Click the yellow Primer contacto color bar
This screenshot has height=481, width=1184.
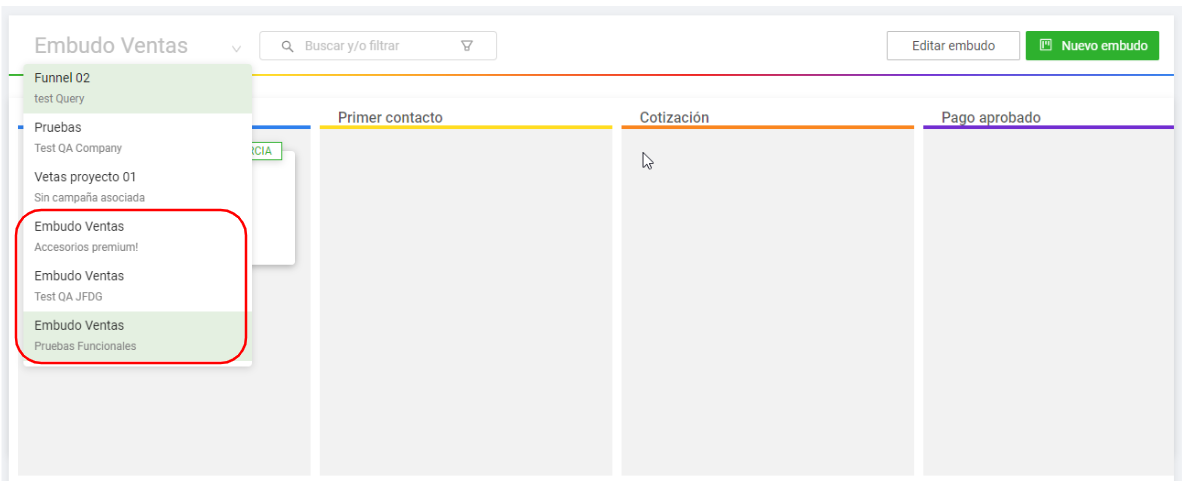point(466,128)
